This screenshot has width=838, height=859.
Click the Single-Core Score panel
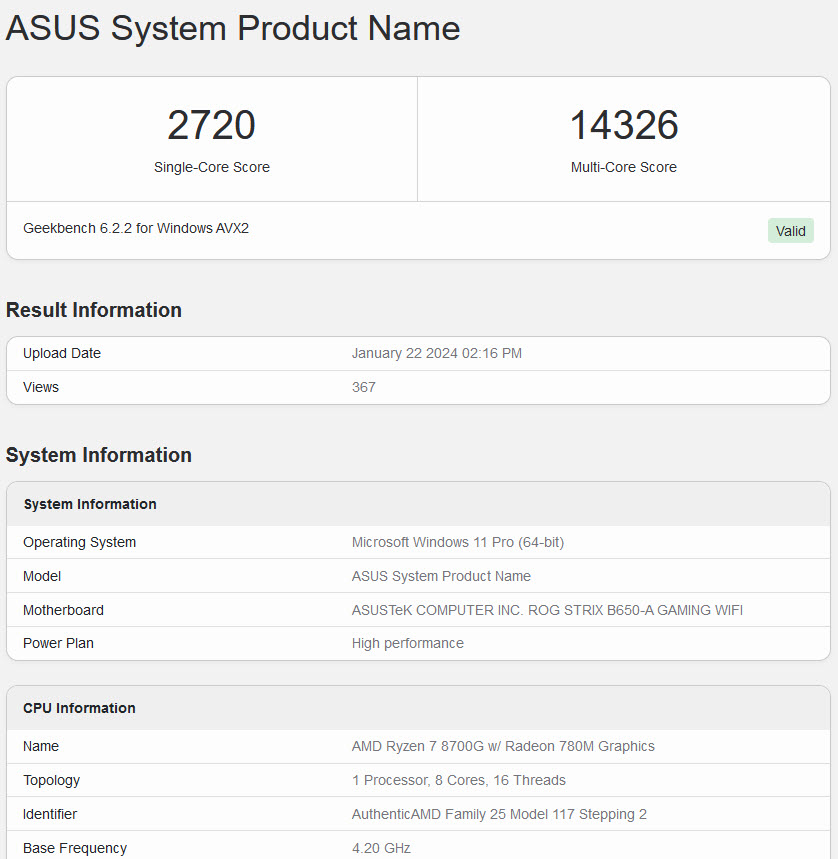tap(211, 139)
